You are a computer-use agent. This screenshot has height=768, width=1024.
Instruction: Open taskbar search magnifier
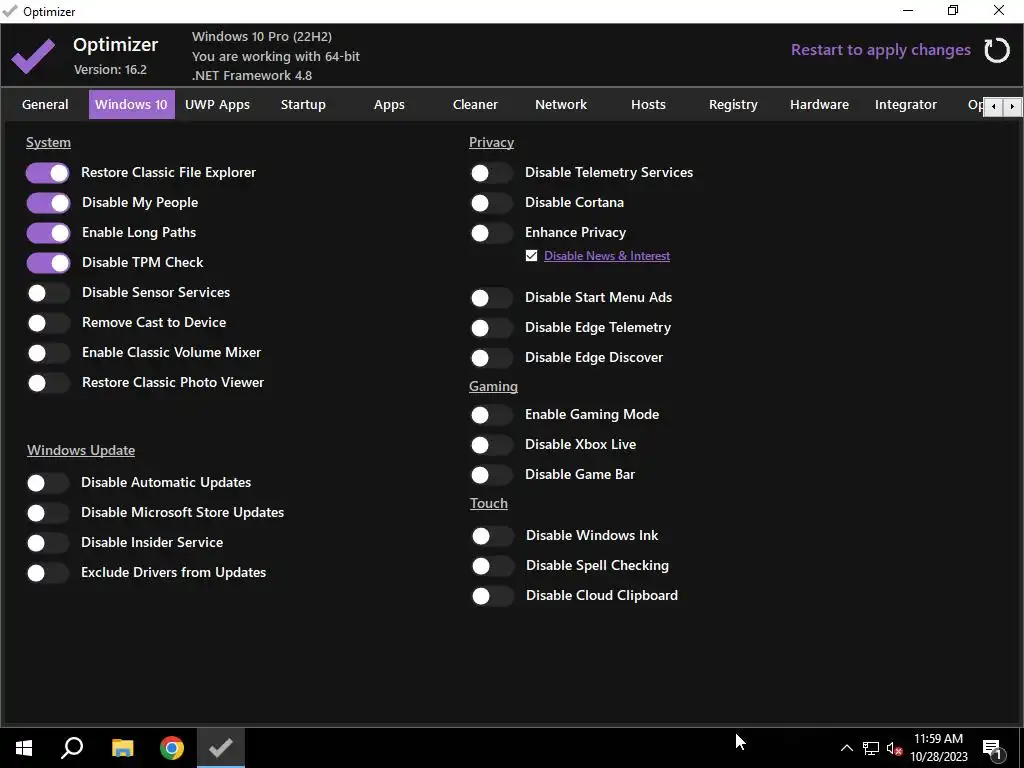[x=72, y=748]
